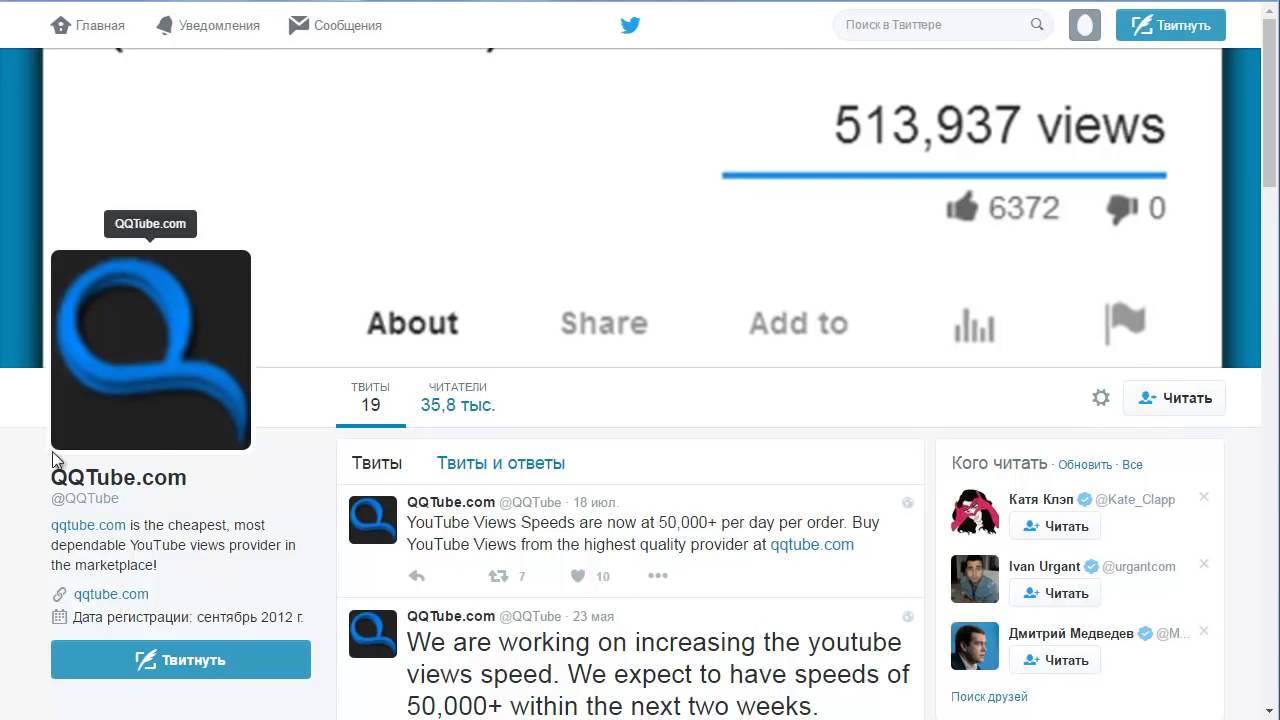Click the Все link in Кого читать

coord(1132,465)
